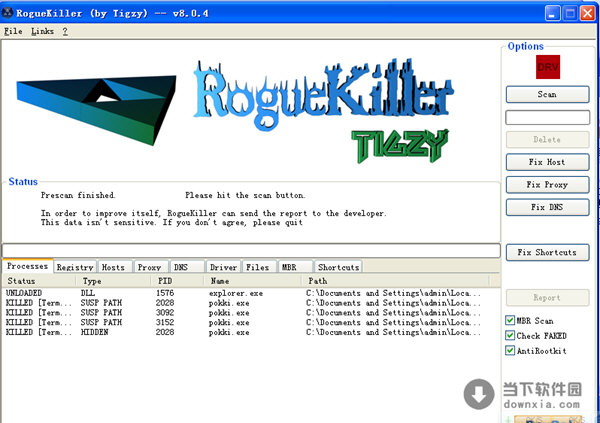This screenshot has height=423, width=600.
Task: Switch to the Registry tab
Action: pyautogui.click(x=75, y=267)
